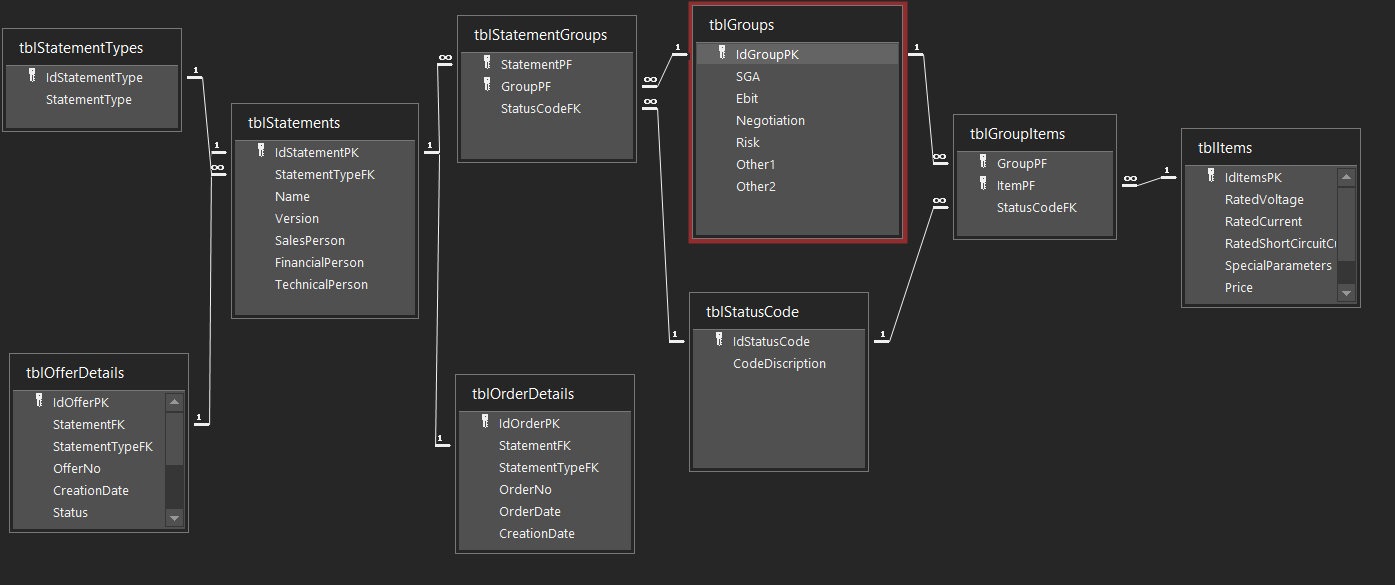The height and width of the screenshot is (585, 1395).
Task: Select CreationDate in tblOfferDetails
Action: [x=91, y=490]
